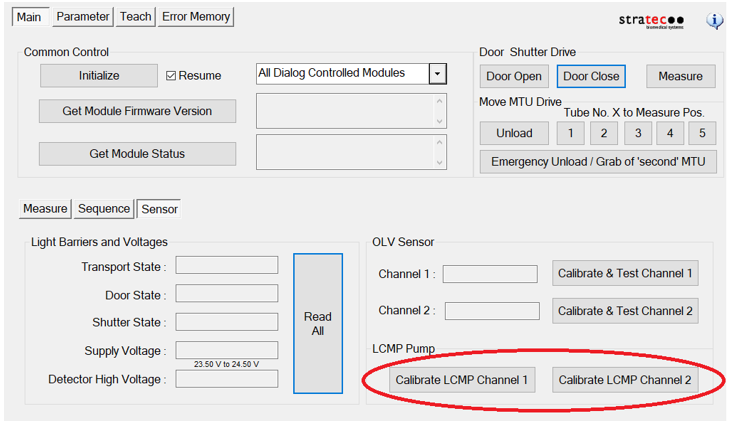Click Calibrate & Test Channel 1
Image resolution: width=729 pixels, height=430 pixels.
pyautogui.click(x=625, y=273)
